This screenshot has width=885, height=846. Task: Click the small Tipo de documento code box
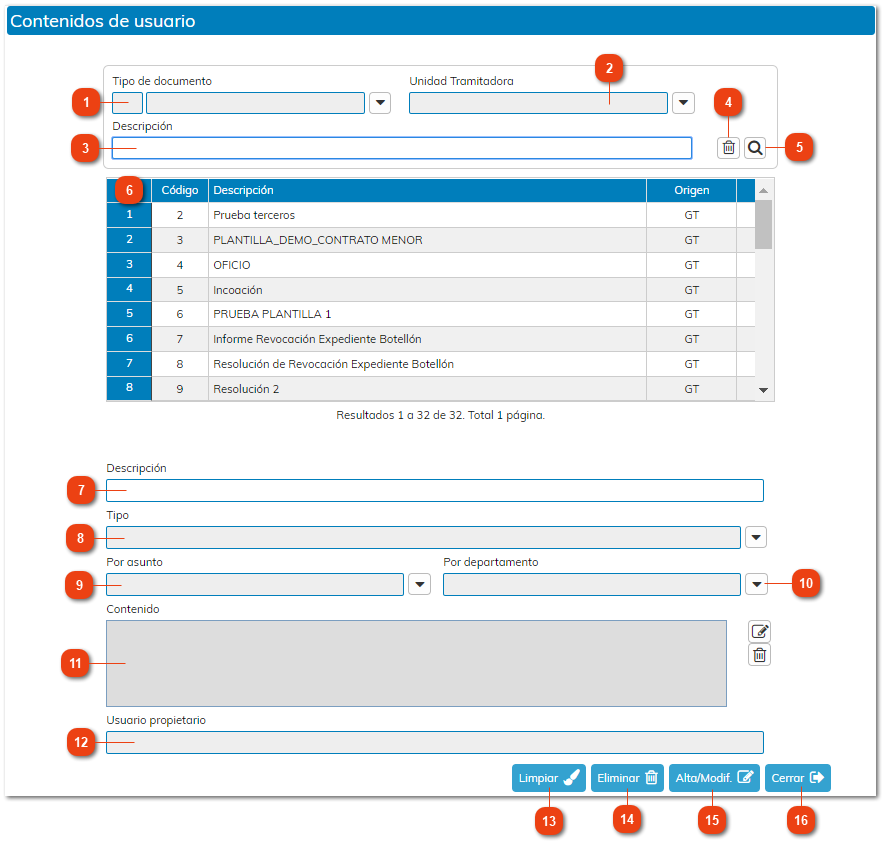[x=127, y=103]
